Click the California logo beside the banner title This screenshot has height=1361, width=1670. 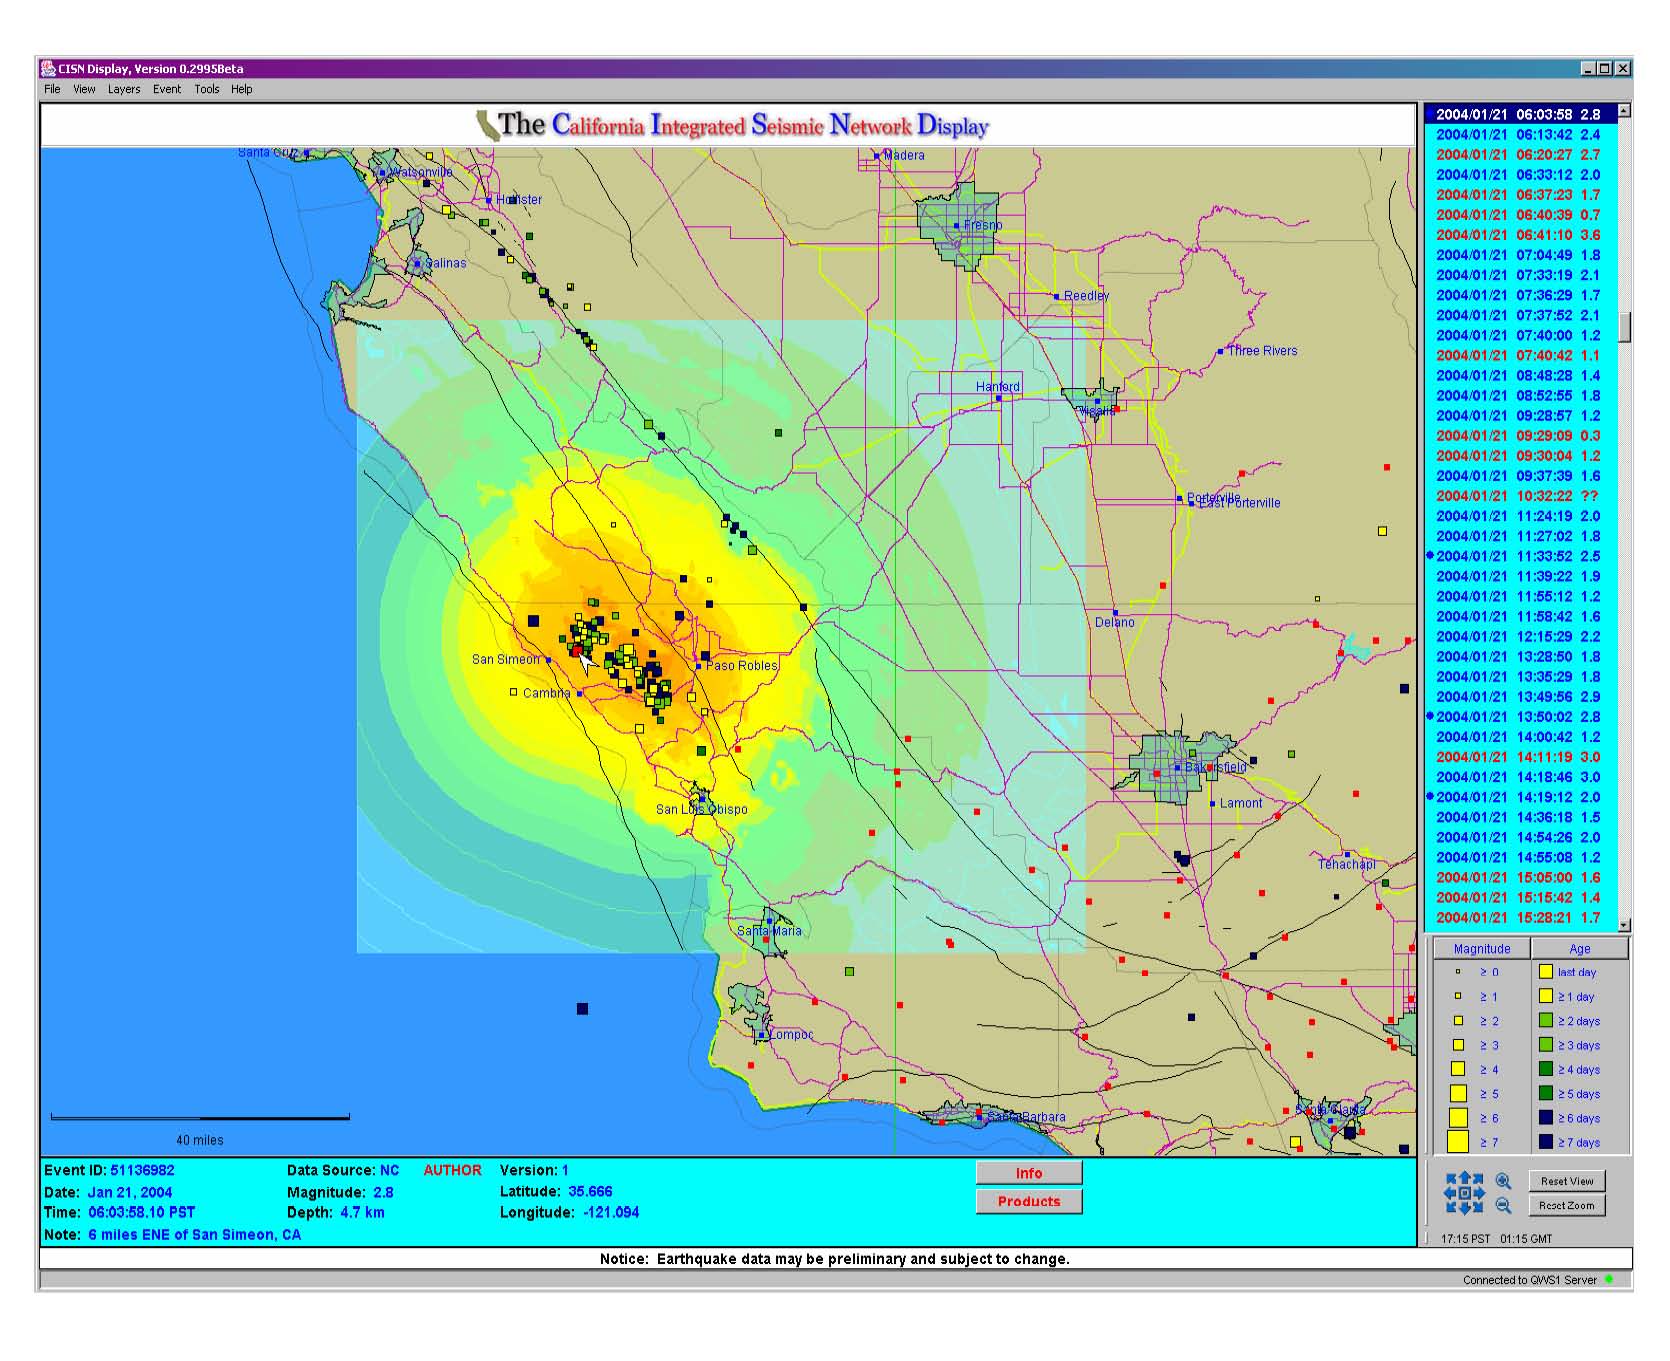pos(486,126)
